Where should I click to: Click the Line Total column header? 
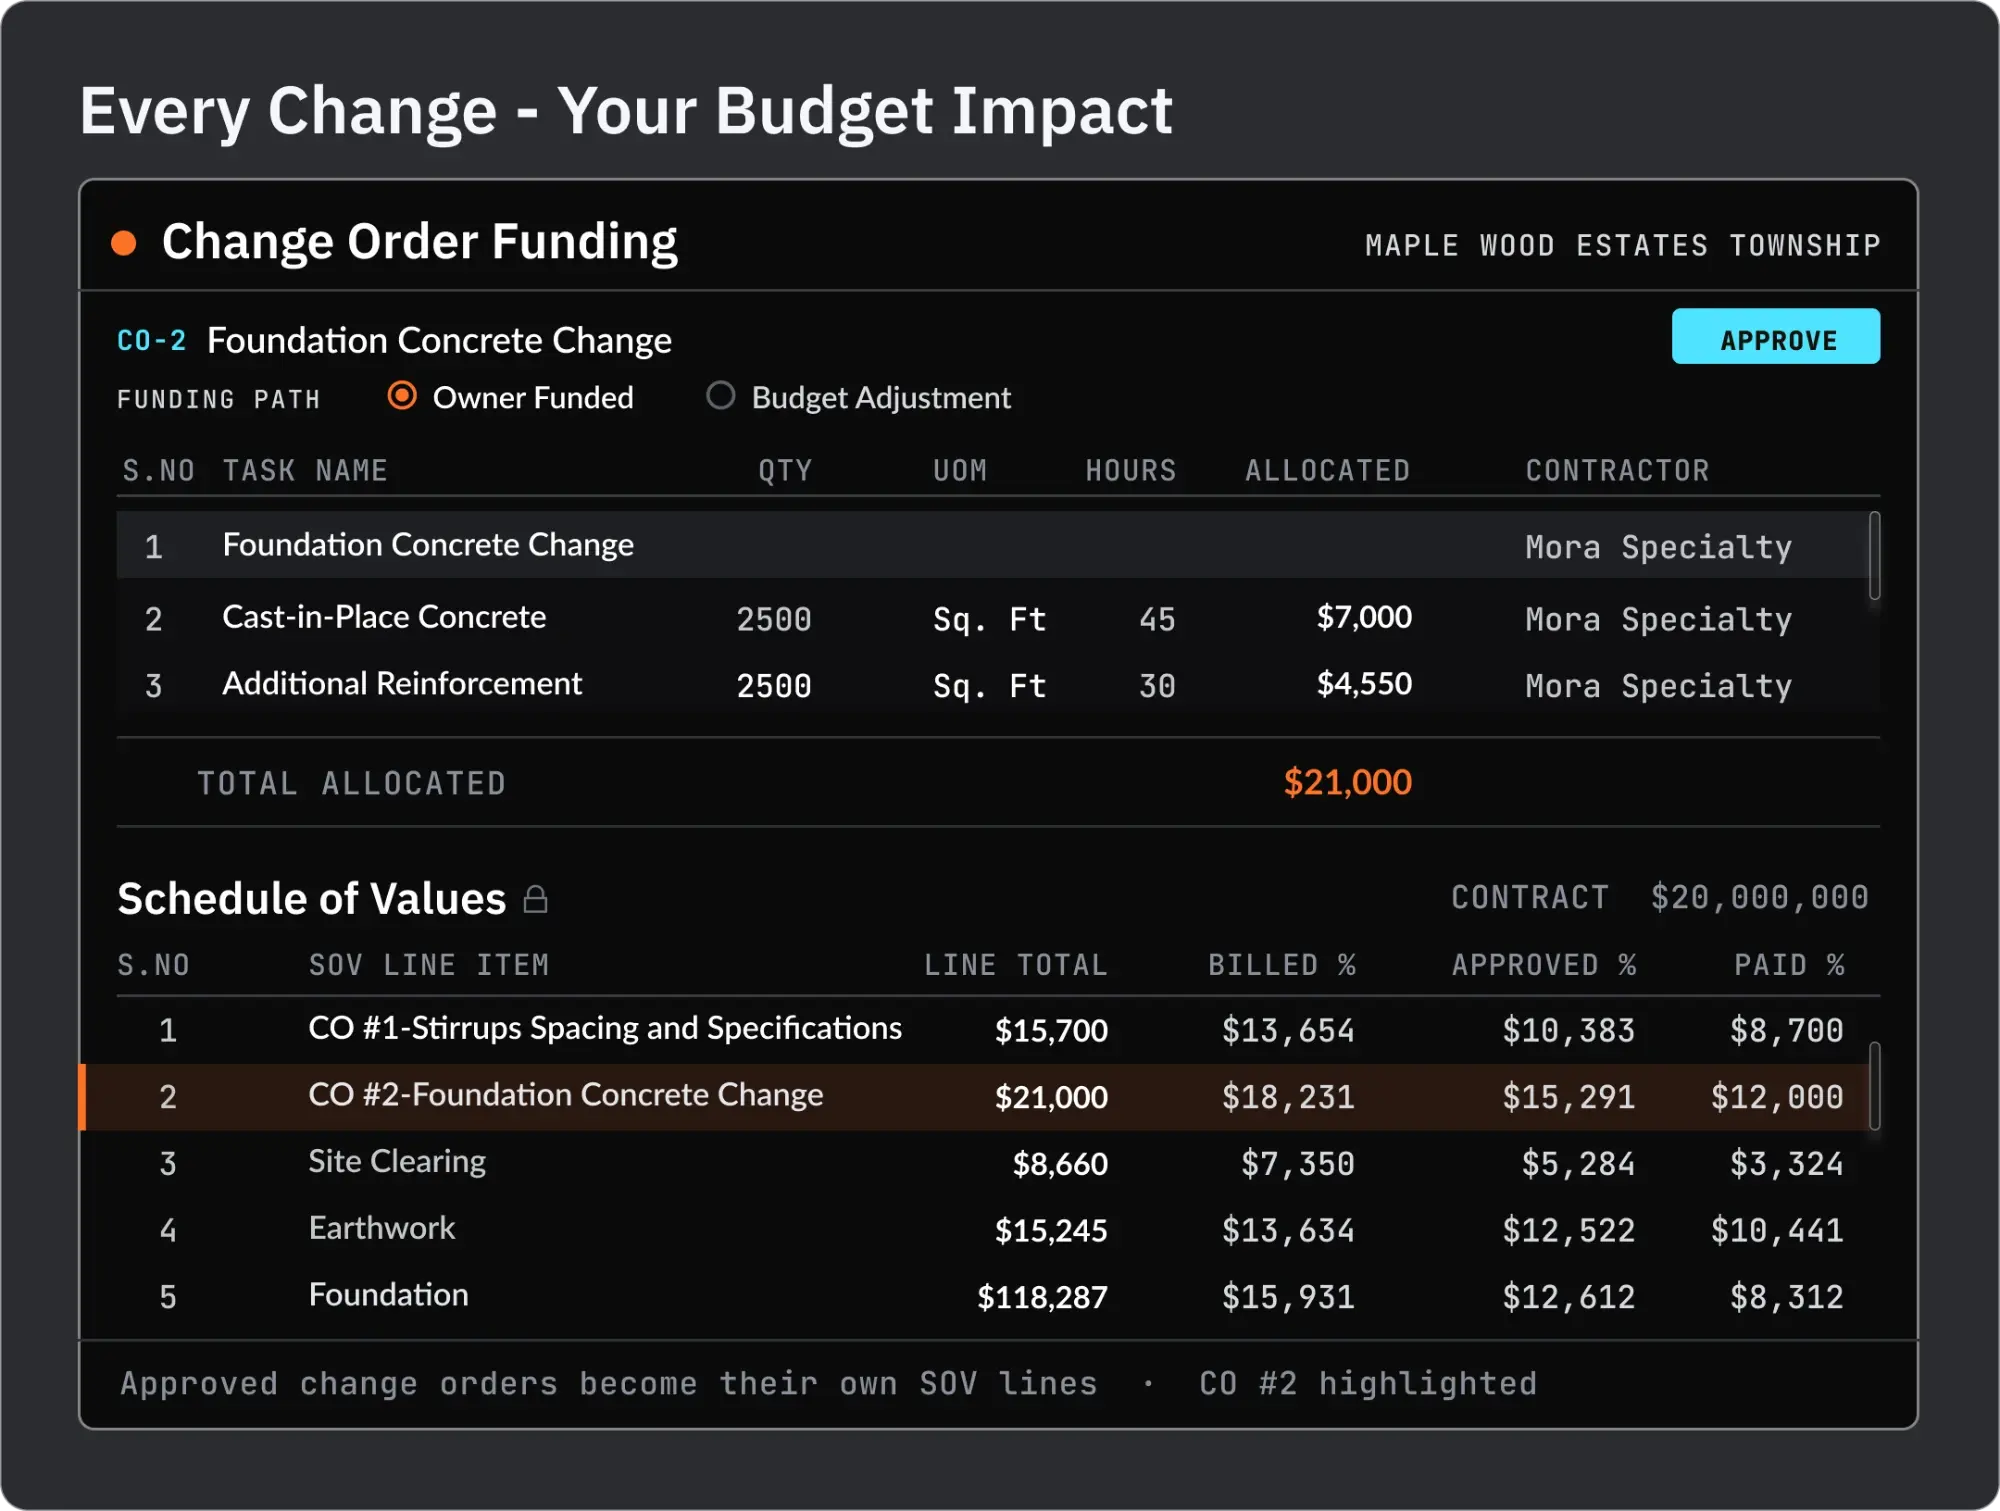[1015, 965]
